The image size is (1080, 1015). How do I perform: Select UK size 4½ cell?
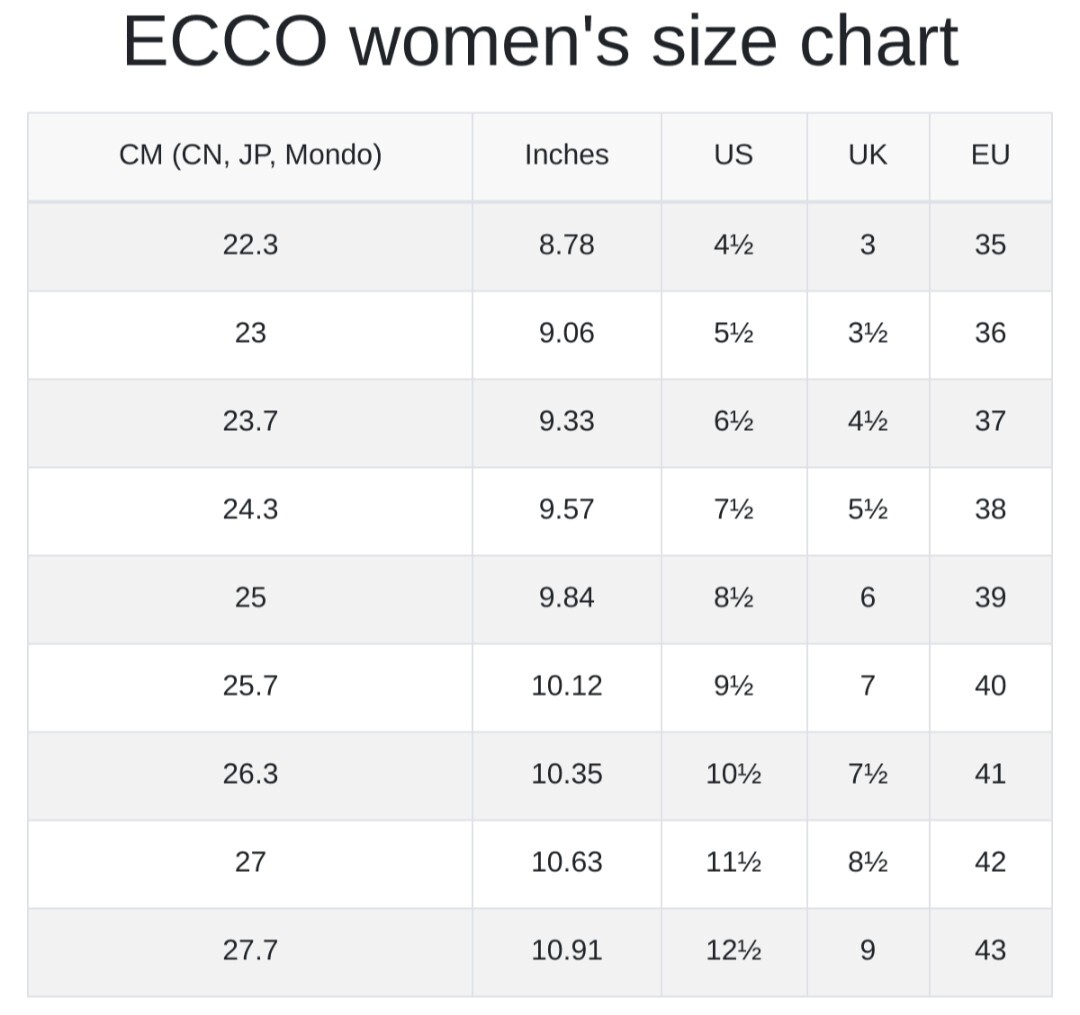867,421
